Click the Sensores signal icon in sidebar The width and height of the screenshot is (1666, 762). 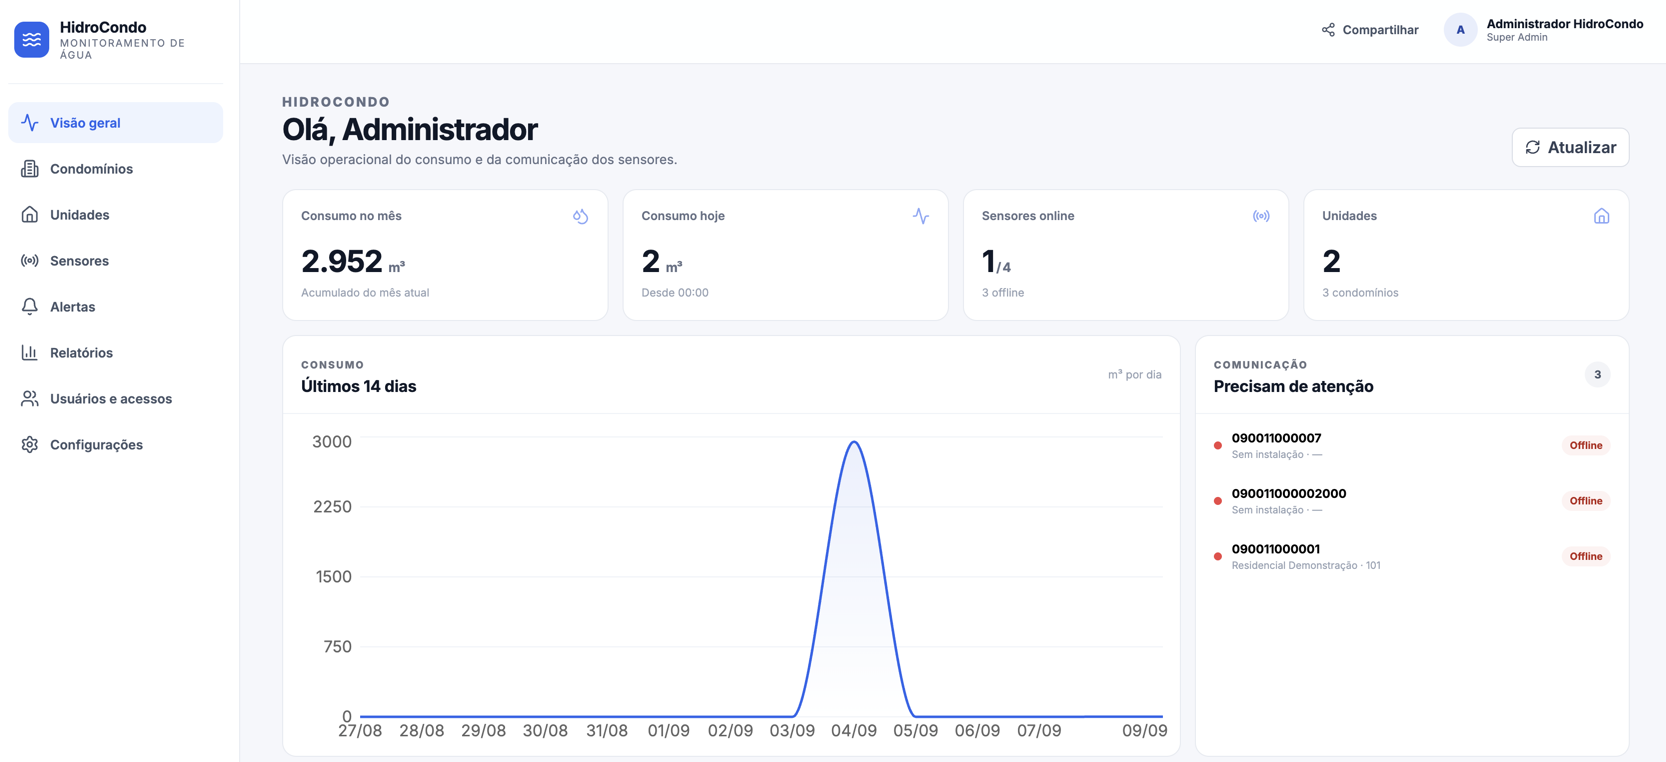30,261
